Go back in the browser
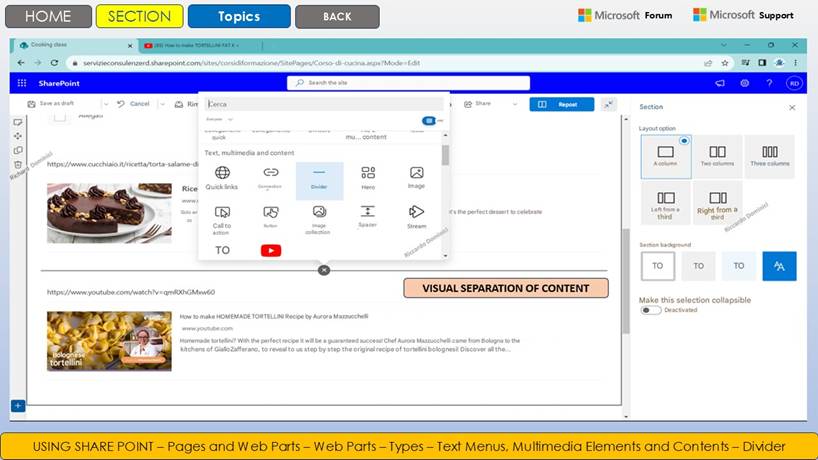The image size is (818, 460). pyautogui.click(x=21, y=63)
